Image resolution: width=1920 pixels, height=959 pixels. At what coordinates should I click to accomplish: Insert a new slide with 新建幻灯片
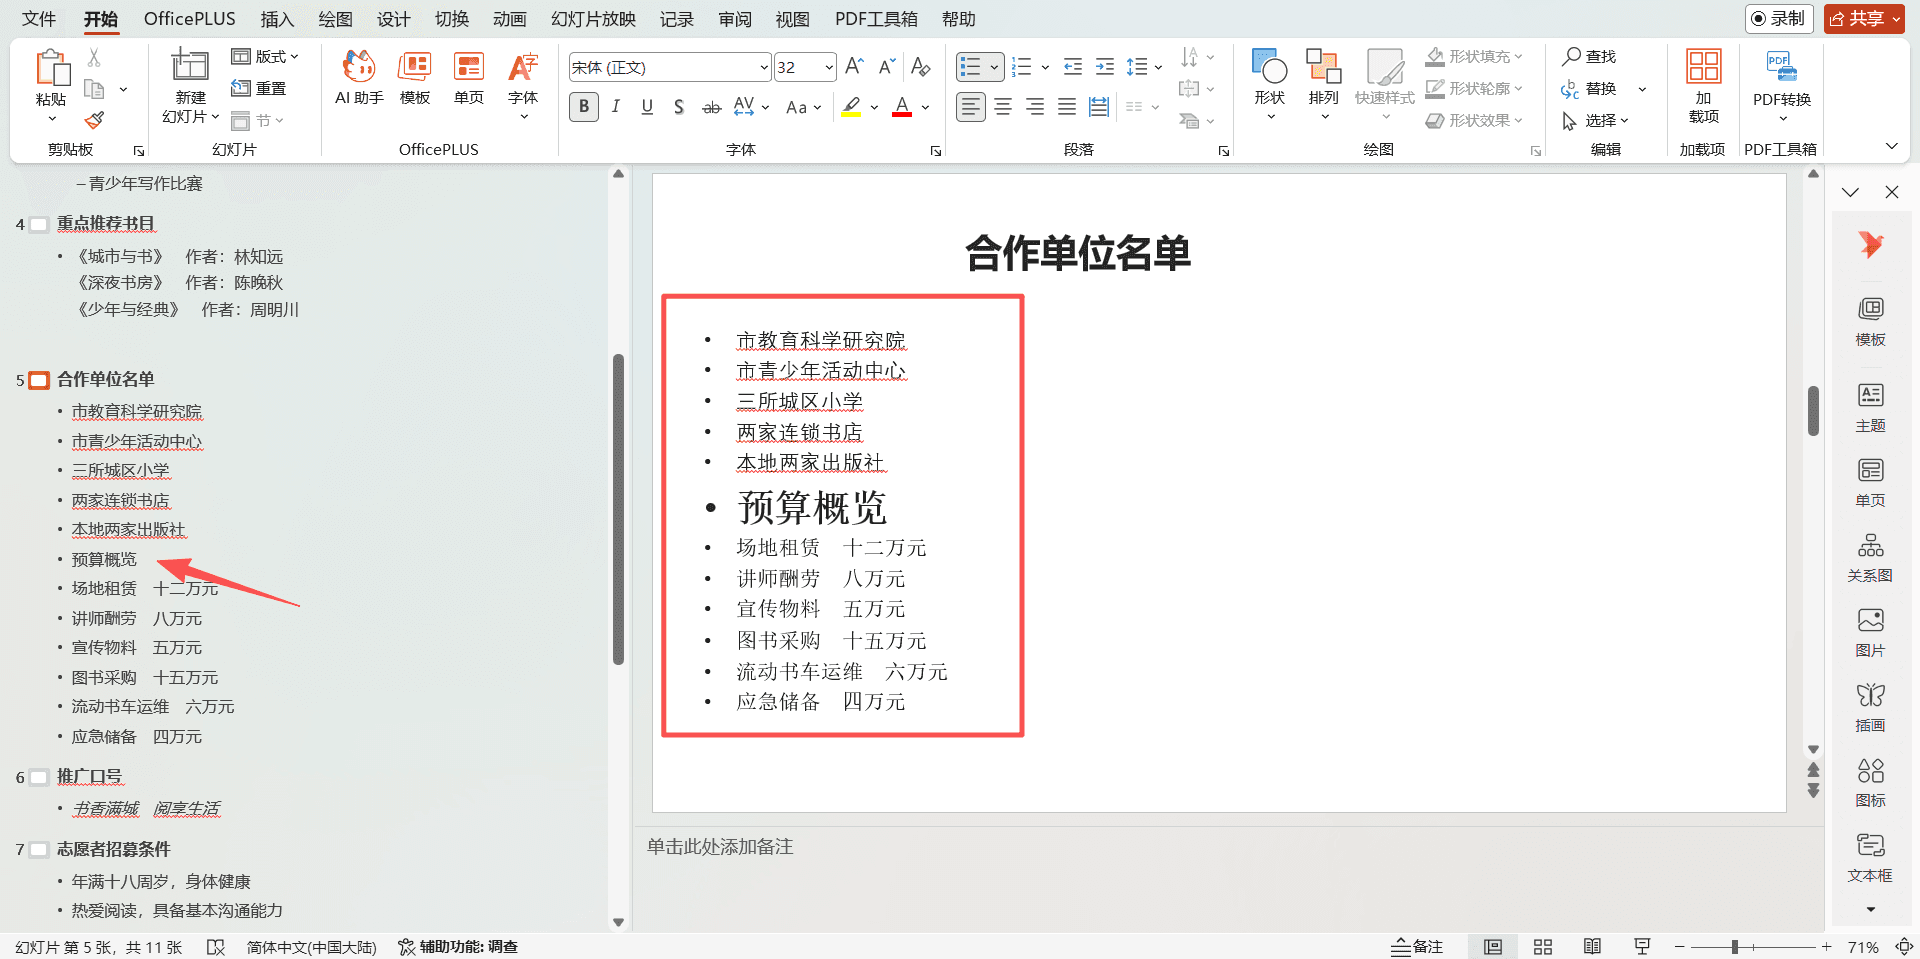190,87
